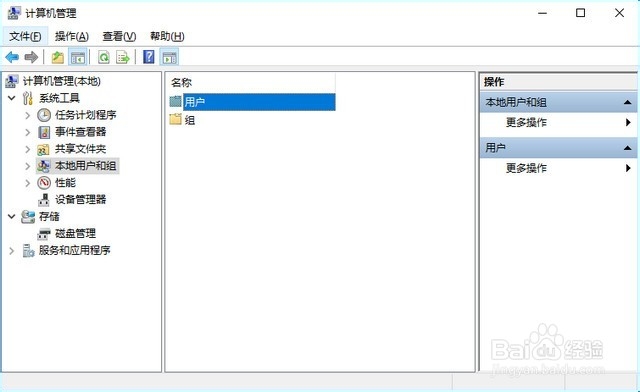The height and width of the screenshot is (392, 640).
Task: Expand the 性能 node arrow
Action: (27, 183)
